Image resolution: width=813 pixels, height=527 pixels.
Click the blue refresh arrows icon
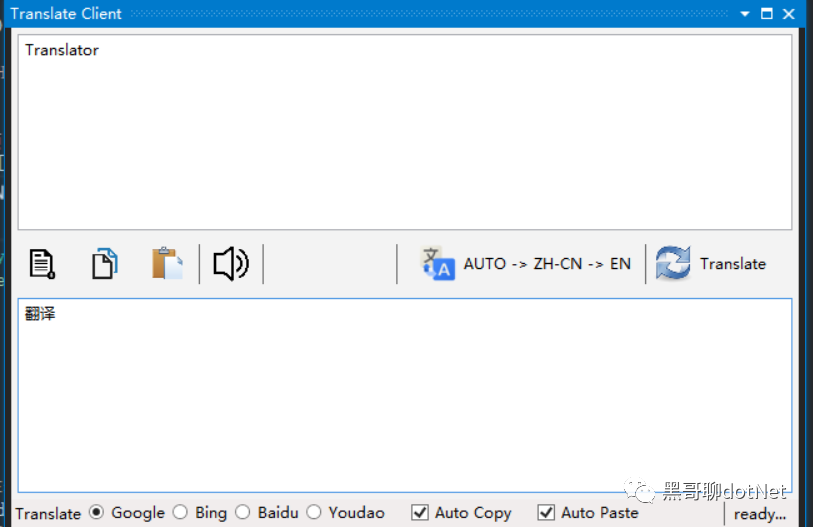(x=672, y=263)
